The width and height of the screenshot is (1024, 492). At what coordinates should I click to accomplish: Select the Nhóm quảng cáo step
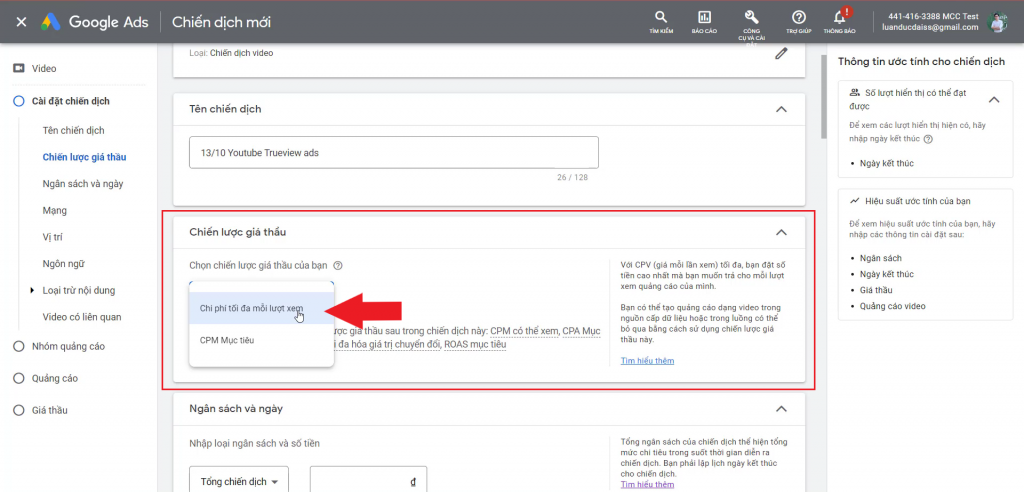tap(18, 346)
